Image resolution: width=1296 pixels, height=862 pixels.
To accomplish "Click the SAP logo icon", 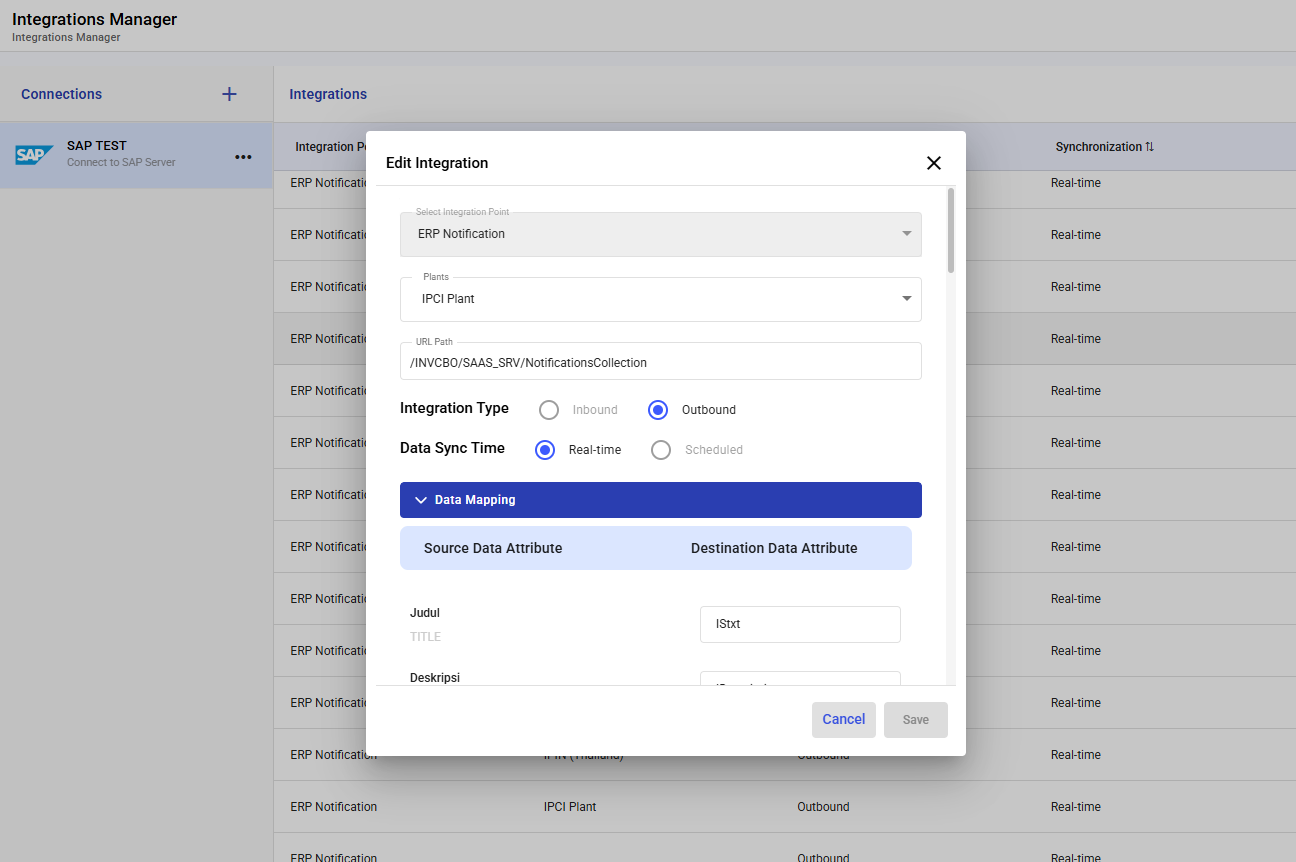I will [x=35, y=155].
